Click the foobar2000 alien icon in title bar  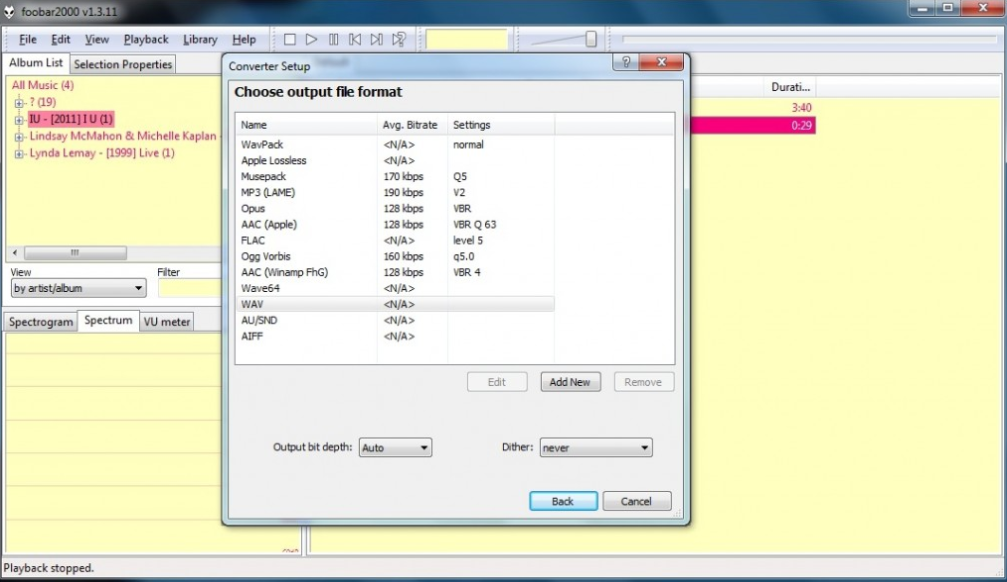pyautogui.click(x=9, y=12)
